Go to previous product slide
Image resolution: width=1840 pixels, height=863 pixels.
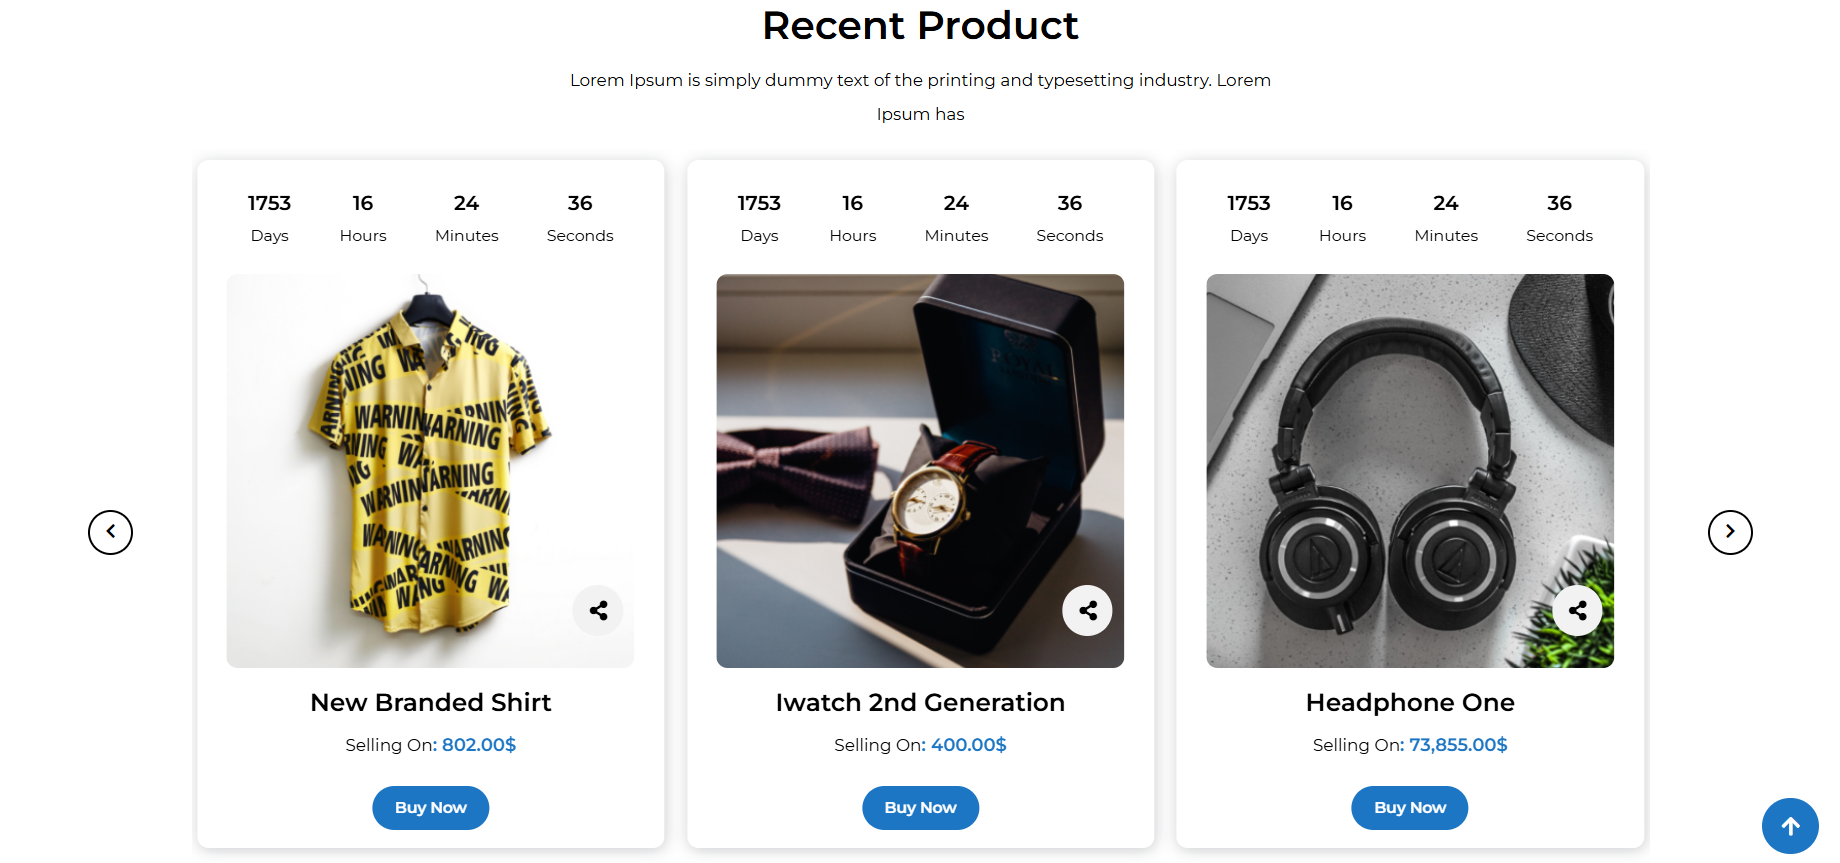(110, 532)
